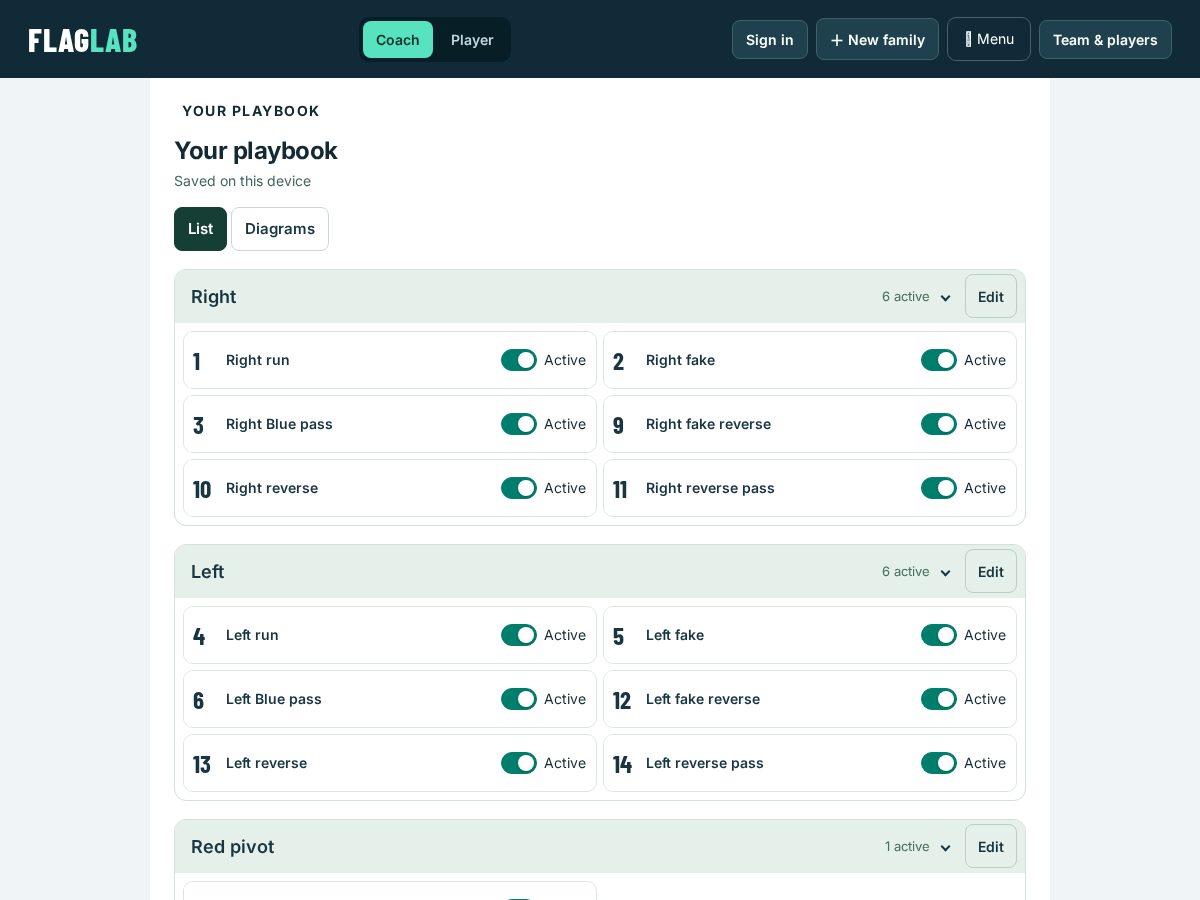Select the Diagrams view tab
The image size is (1200, 900).
[280, 229]
